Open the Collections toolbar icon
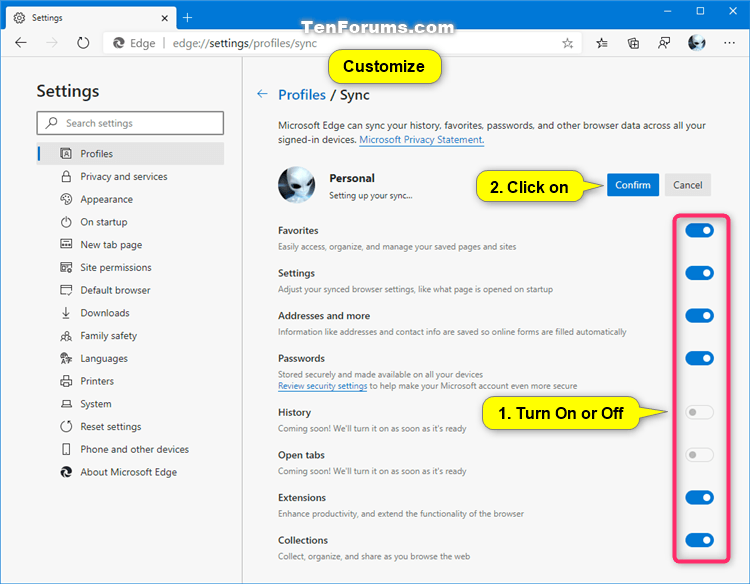750x584 pixels. click(633, 44)
